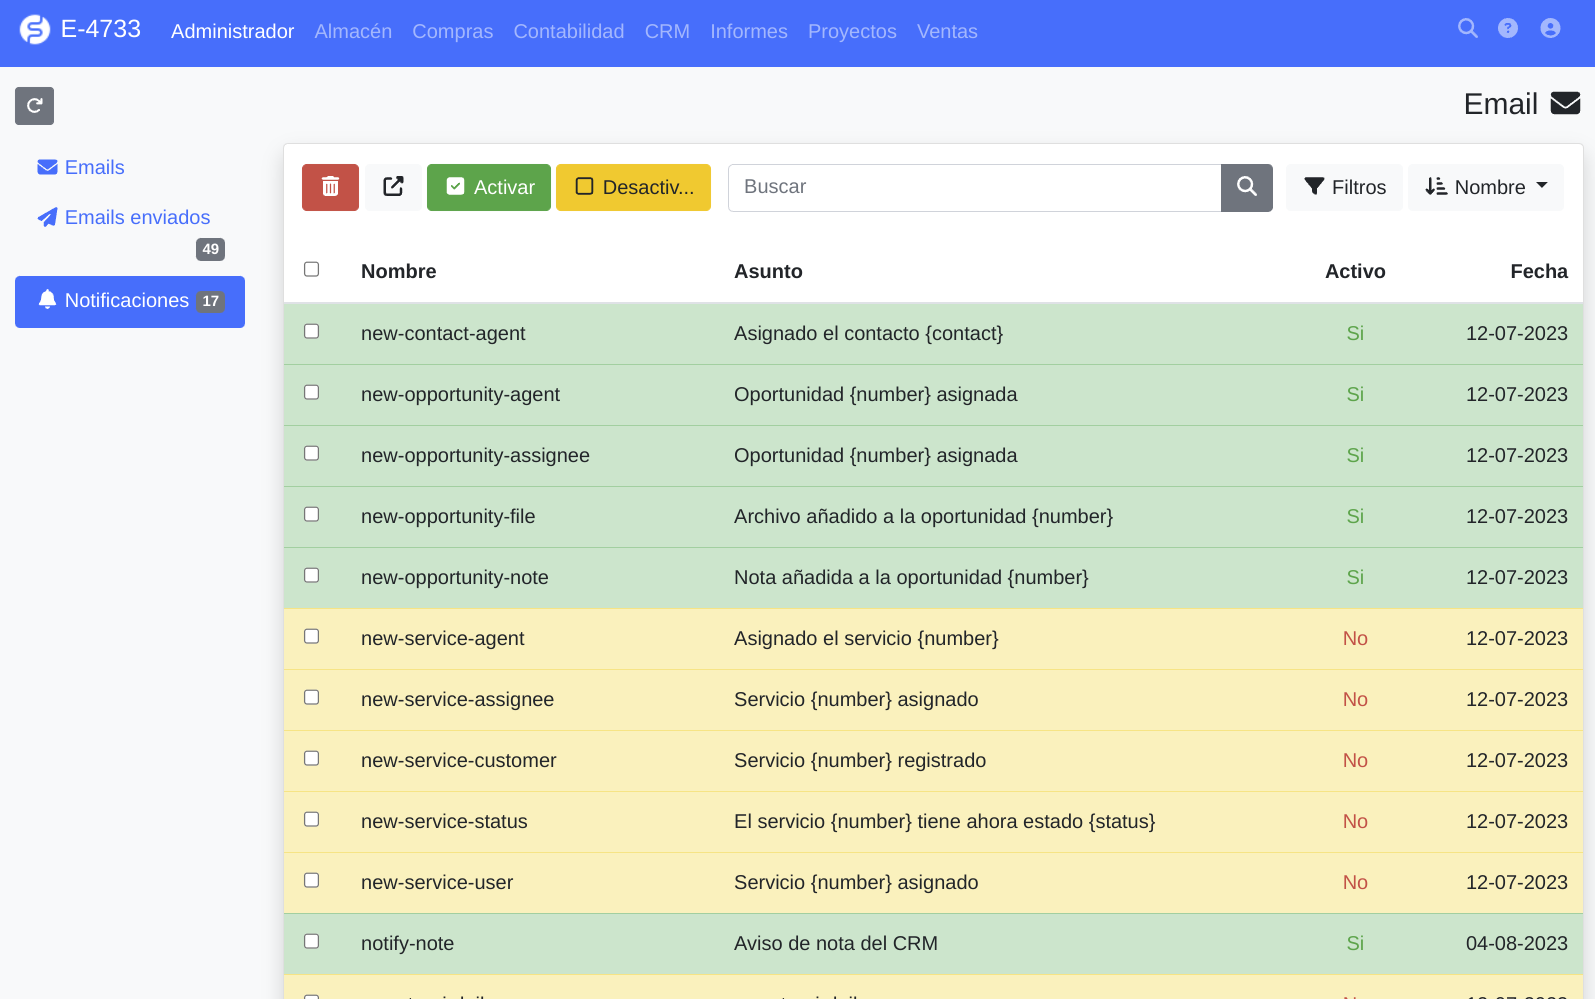Open the Ventas menu
This screenshot has width=1595, height=999.
click(947, 31)
